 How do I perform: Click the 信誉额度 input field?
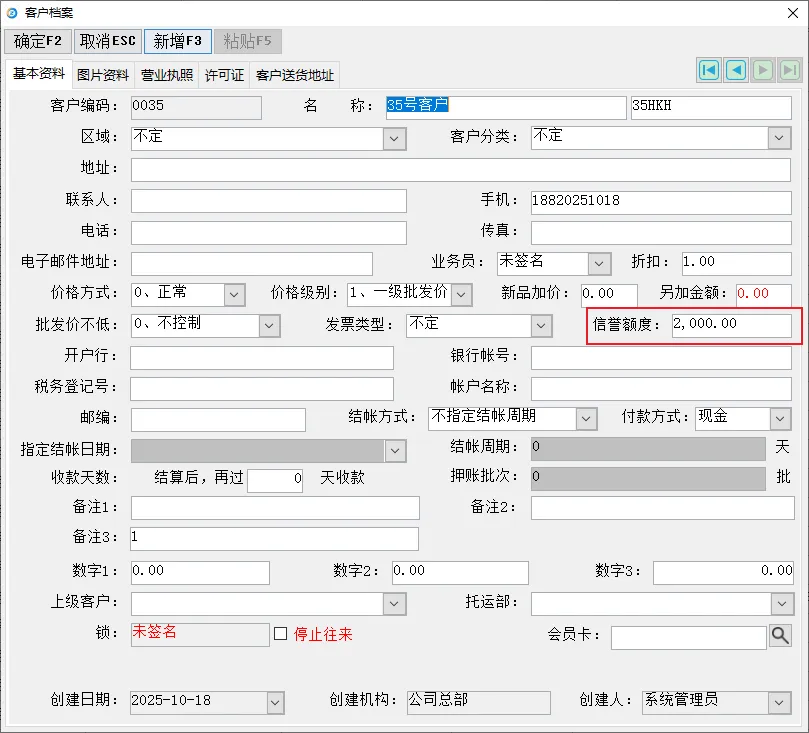pos(731,325)
